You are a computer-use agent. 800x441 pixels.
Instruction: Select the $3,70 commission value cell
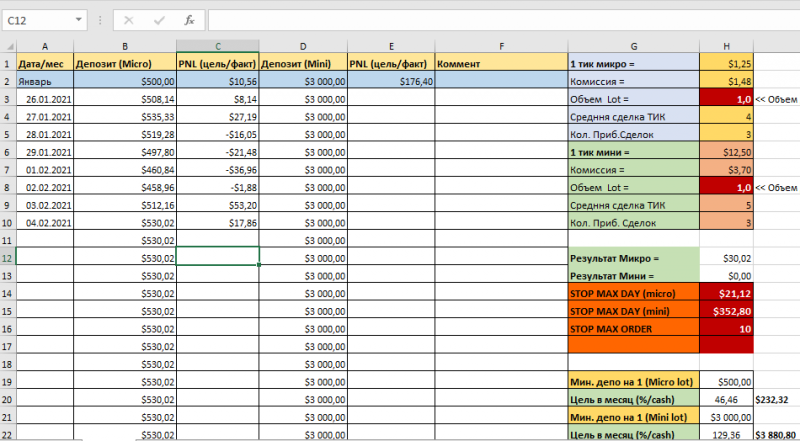727,170
